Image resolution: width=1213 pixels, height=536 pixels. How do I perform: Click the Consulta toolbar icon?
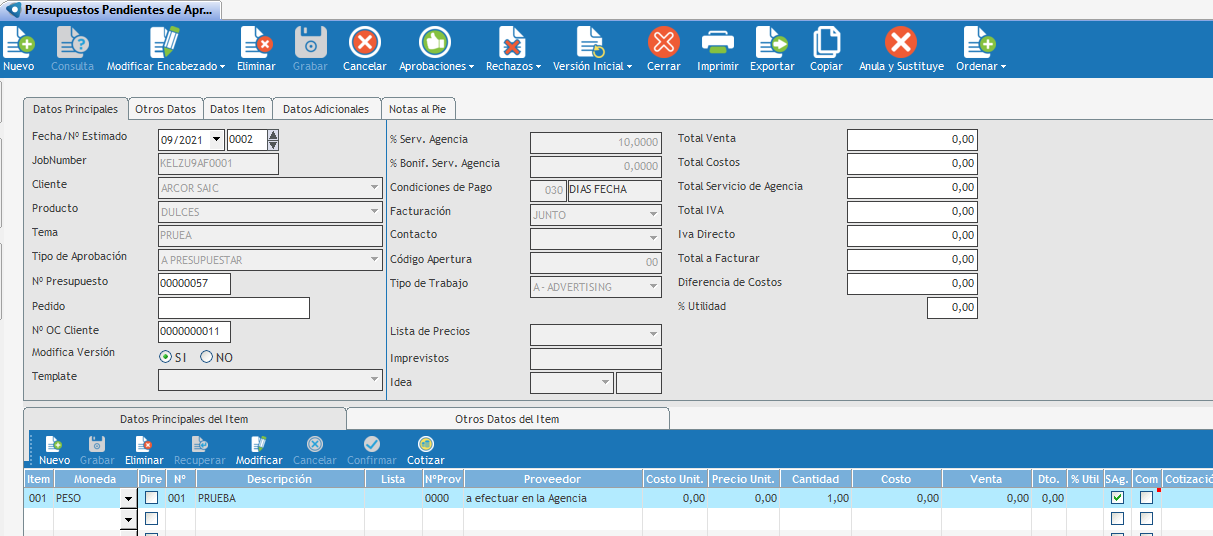point(72,42)
